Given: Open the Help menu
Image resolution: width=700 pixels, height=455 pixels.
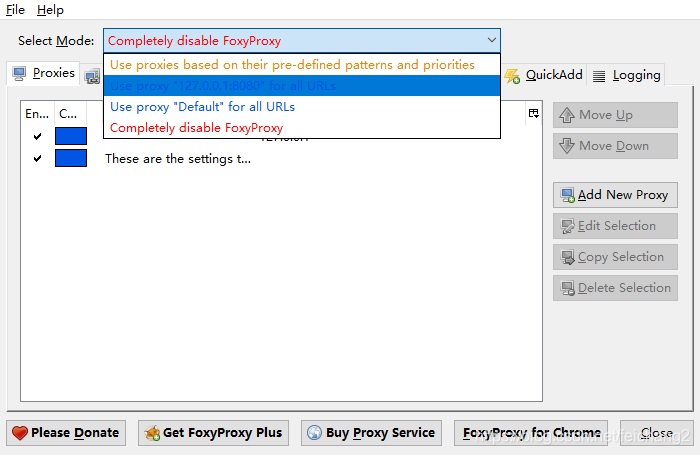Looking at the screenshot, I should point(50,9).
